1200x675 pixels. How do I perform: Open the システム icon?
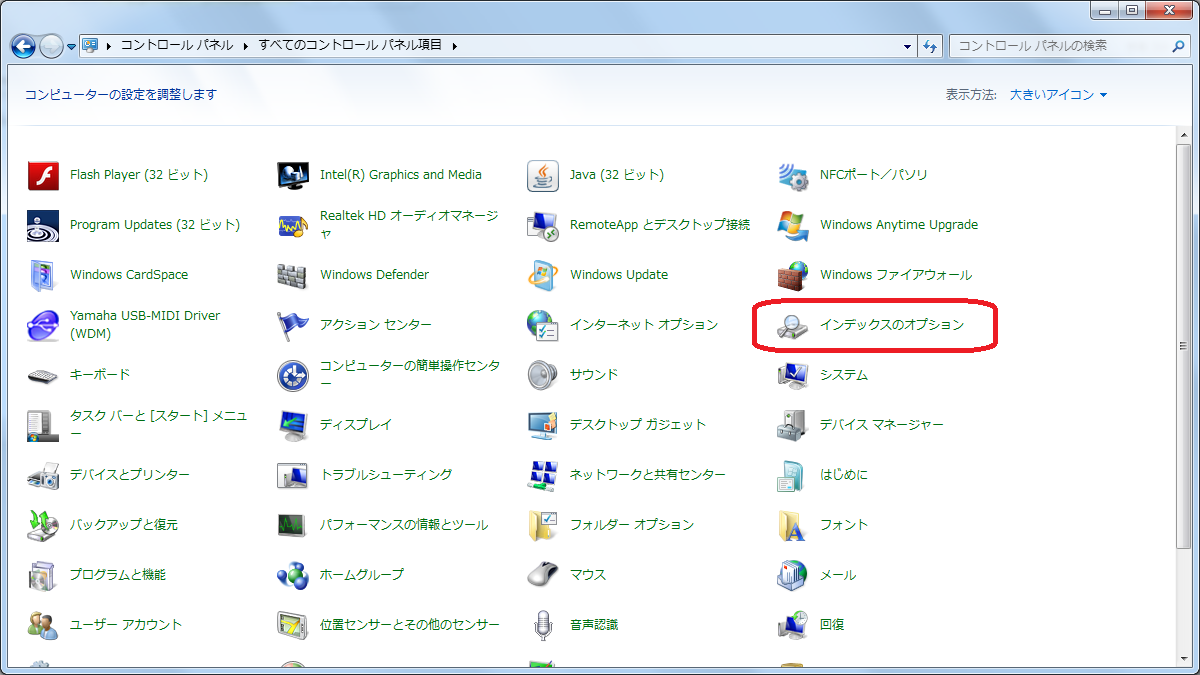[x=793, y=375]
